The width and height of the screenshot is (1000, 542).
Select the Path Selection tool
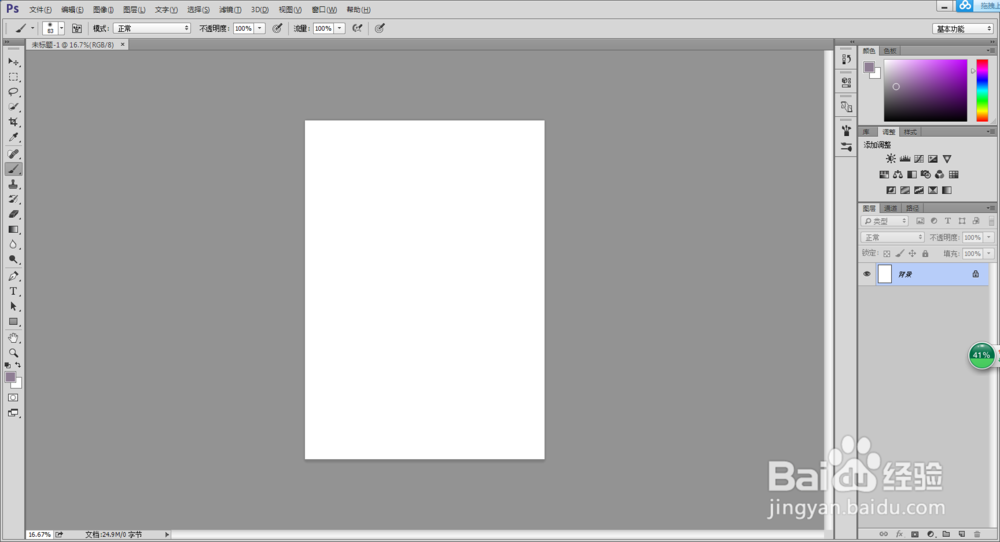[x=13, y=307]
